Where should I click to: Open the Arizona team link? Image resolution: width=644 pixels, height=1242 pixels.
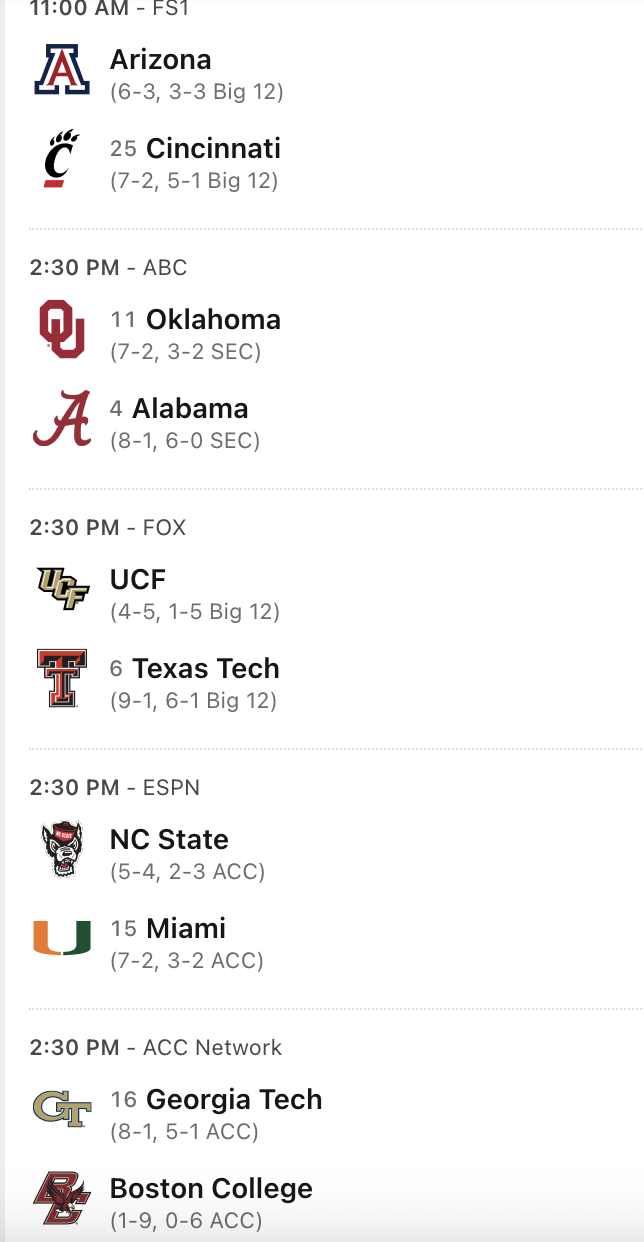160,60
